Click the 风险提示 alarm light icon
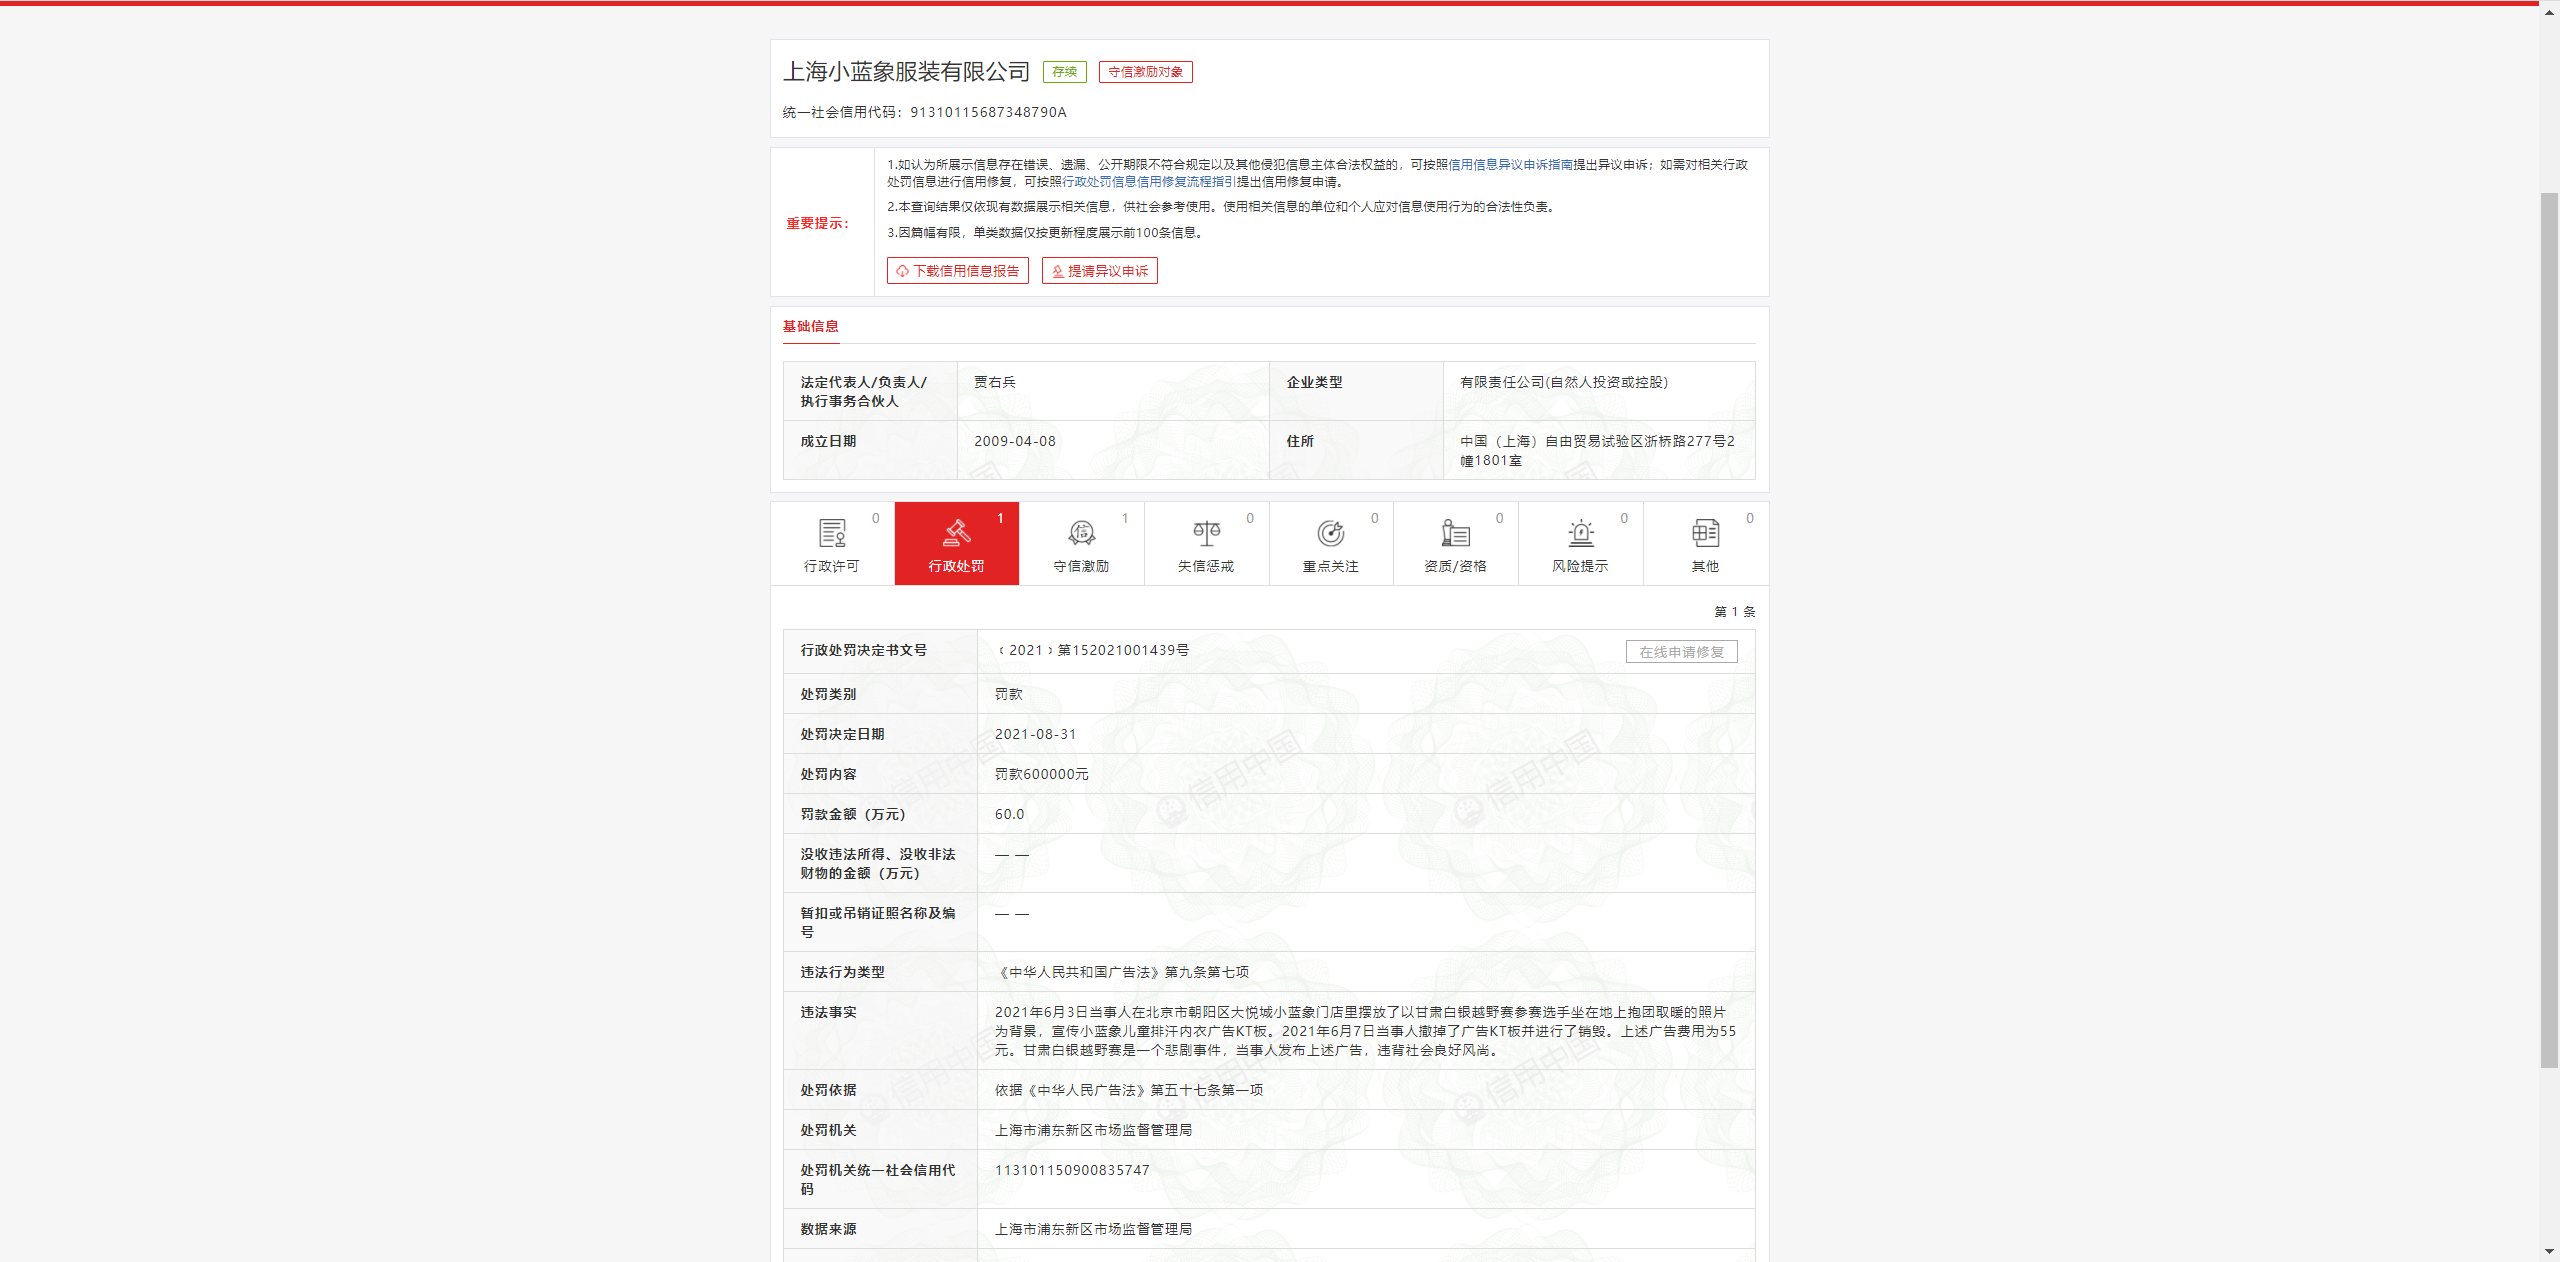The width and height of the screenshot is (2560, 1262). point(1580,533)
